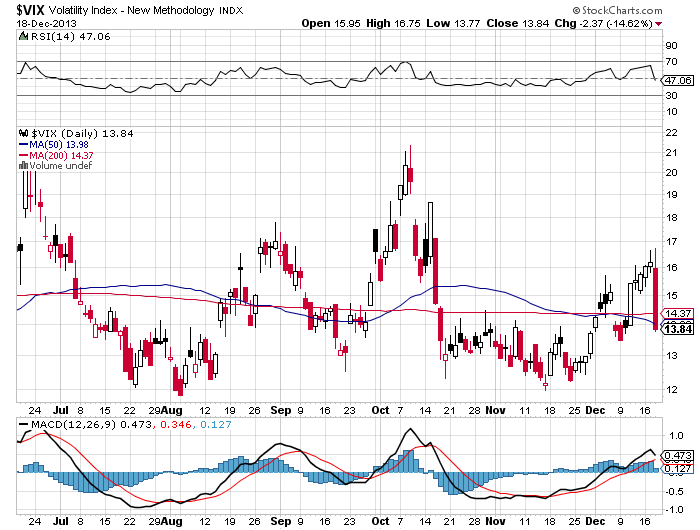Click the Aug label below the MACD panel

tap(172, 521)
